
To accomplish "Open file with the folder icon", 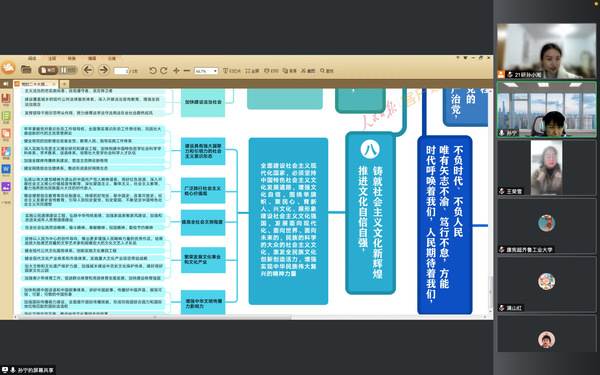I will click(x=26, y=70).
